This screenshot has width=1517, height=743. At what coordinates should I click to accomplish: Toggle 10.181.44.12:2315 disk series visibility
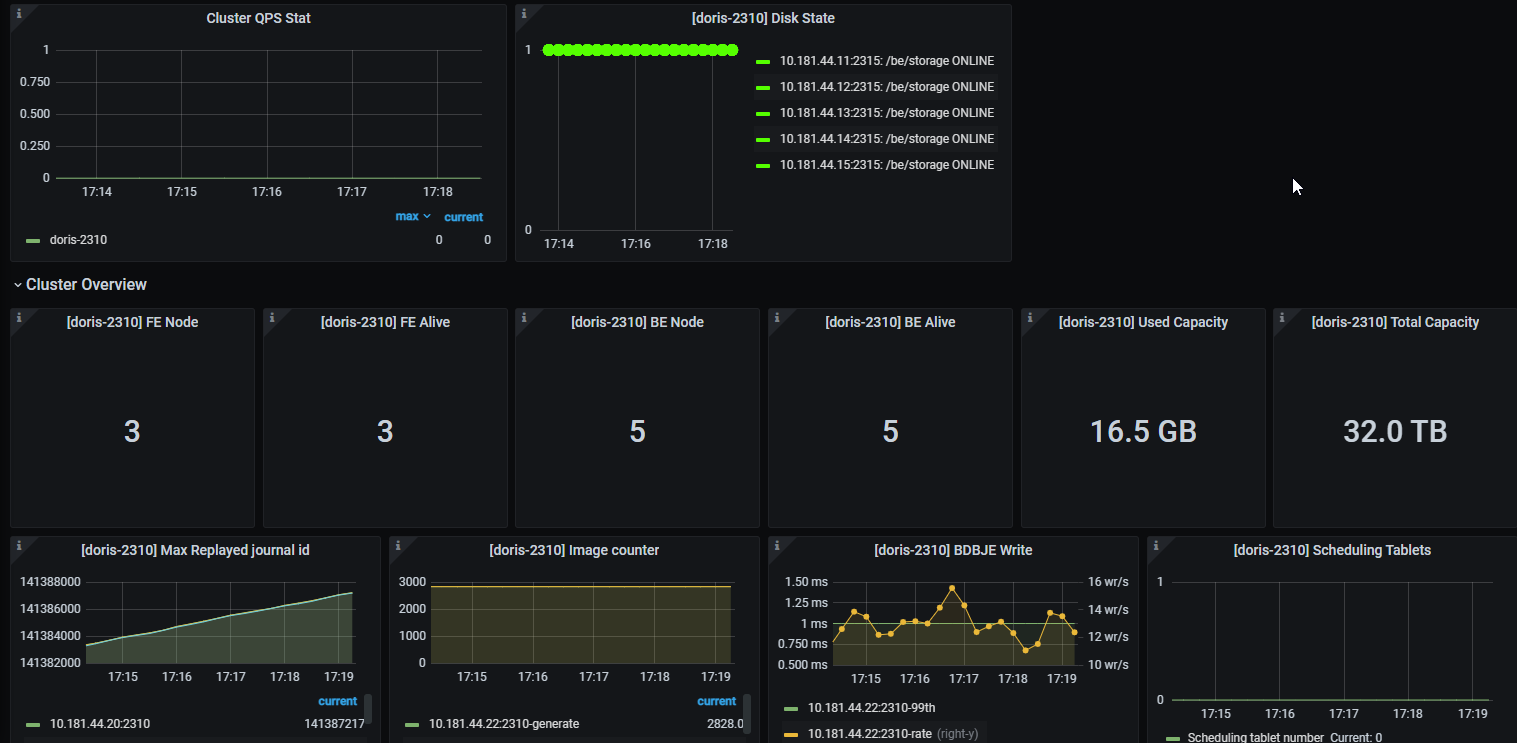click(x=887, y=87)
